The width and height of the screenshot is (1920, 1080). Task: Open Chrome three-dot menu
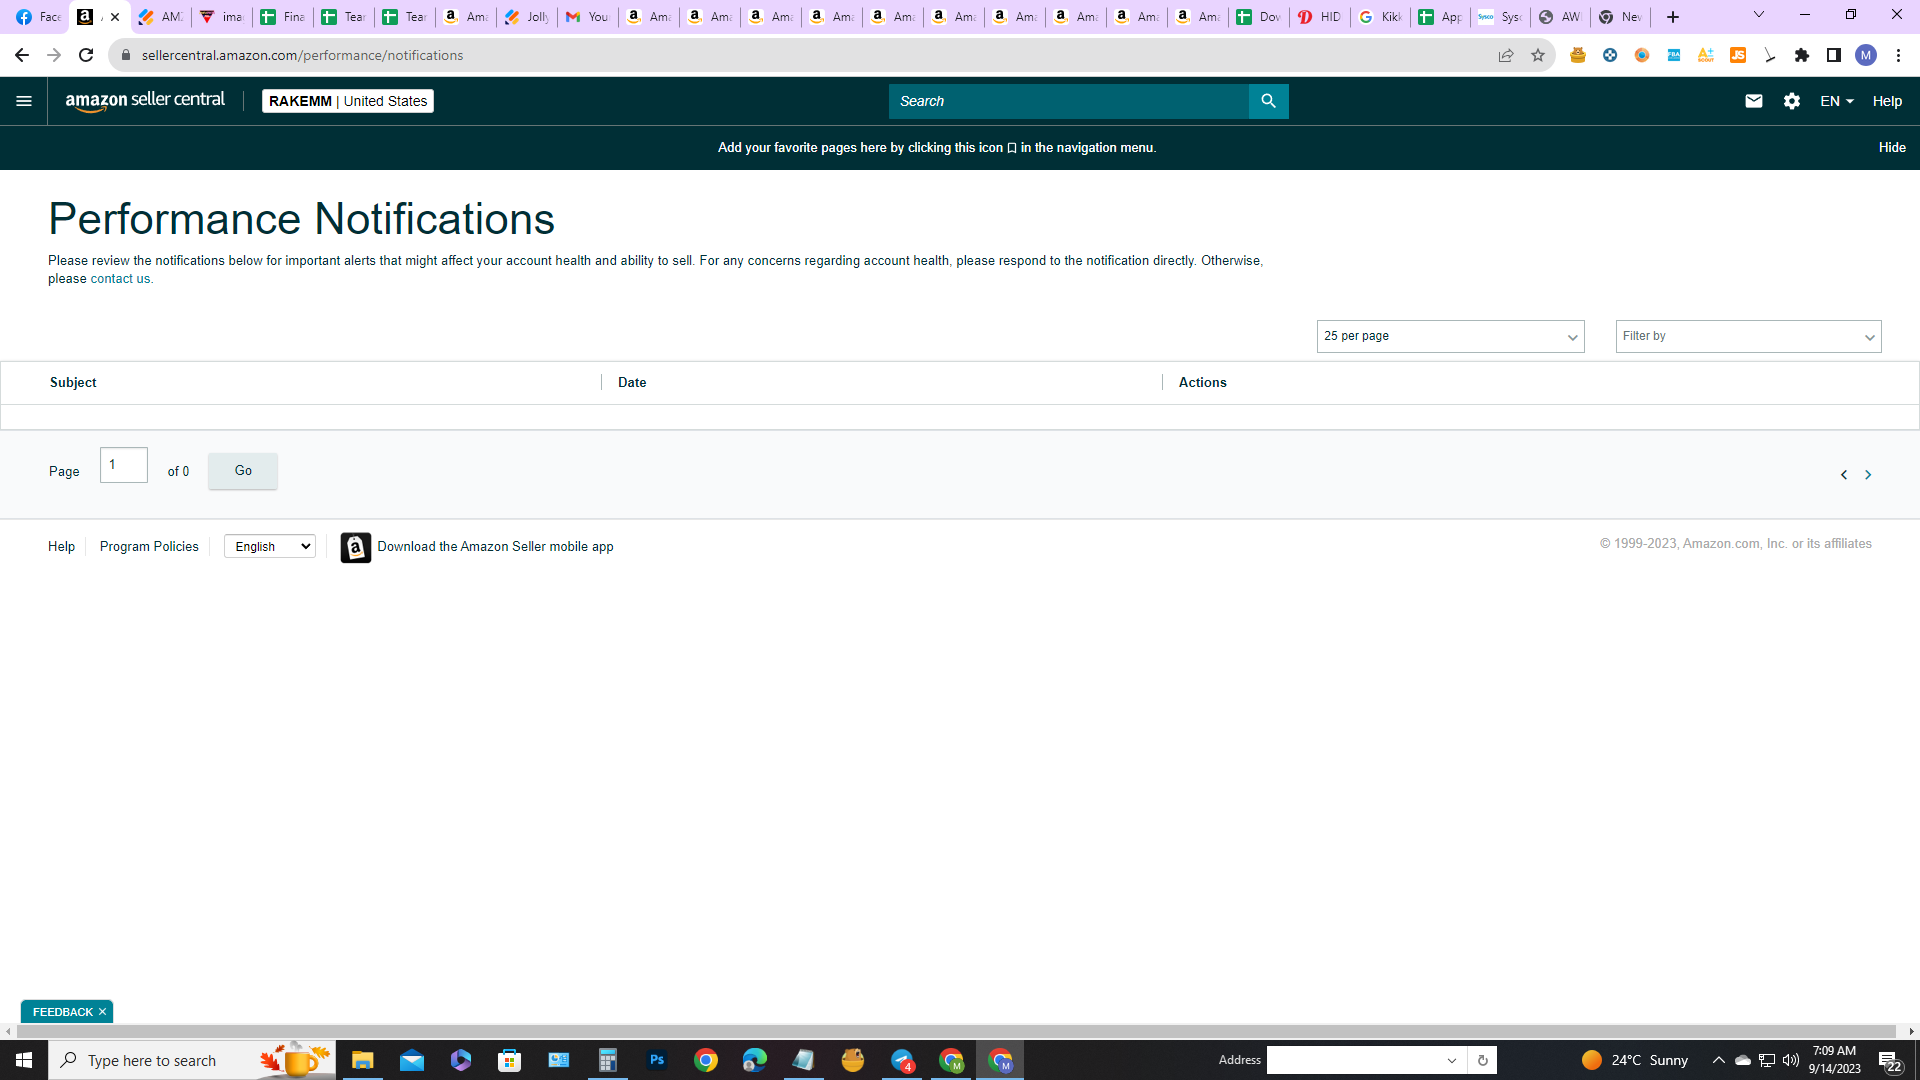pos(1898,55)
